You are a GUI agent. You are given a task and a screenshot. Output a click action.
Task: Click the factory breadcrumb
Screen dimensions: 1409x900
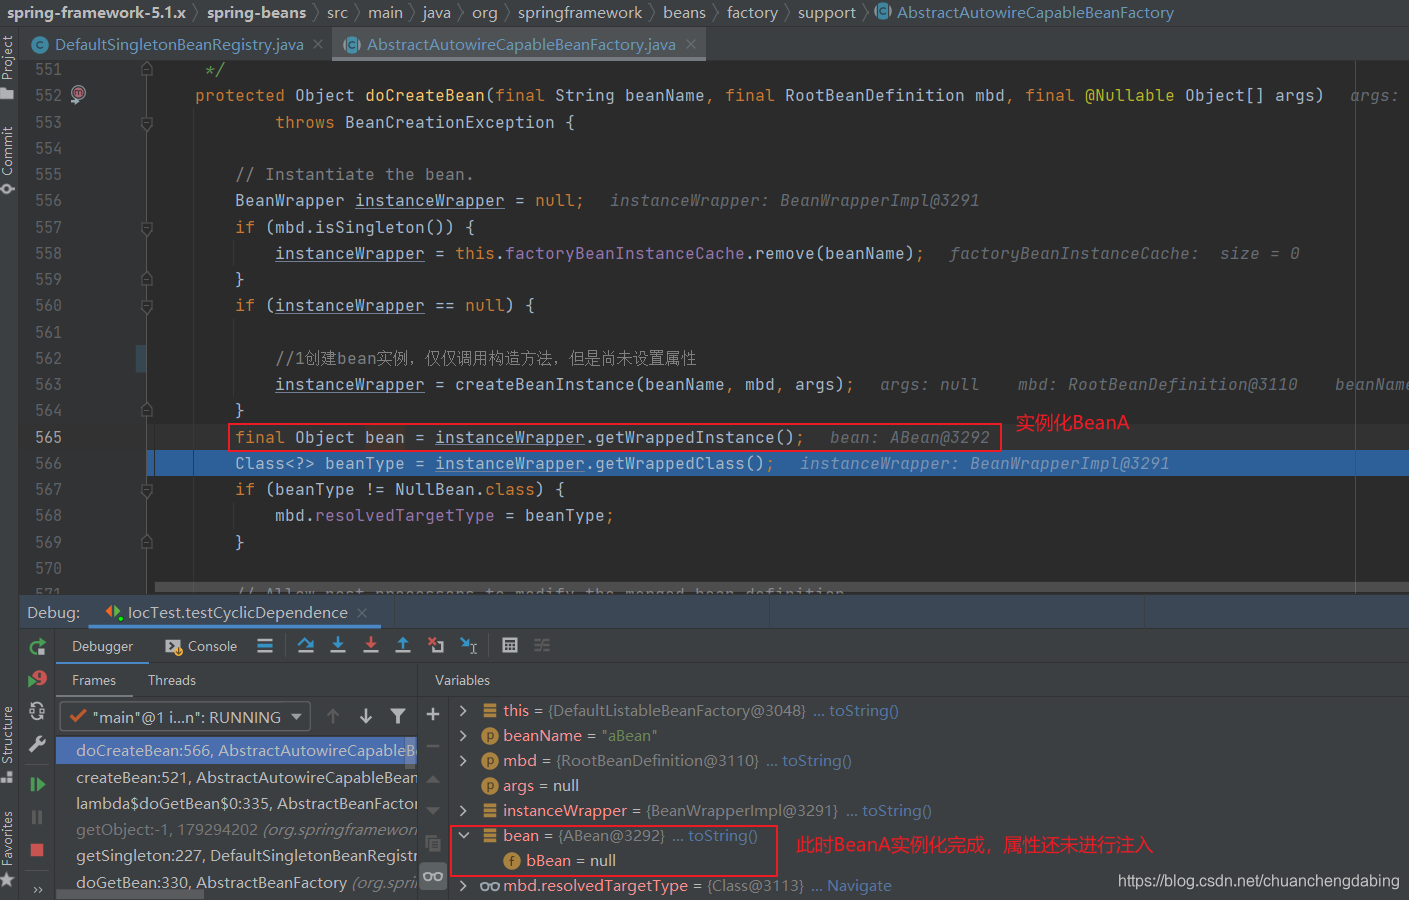(752, 12)
